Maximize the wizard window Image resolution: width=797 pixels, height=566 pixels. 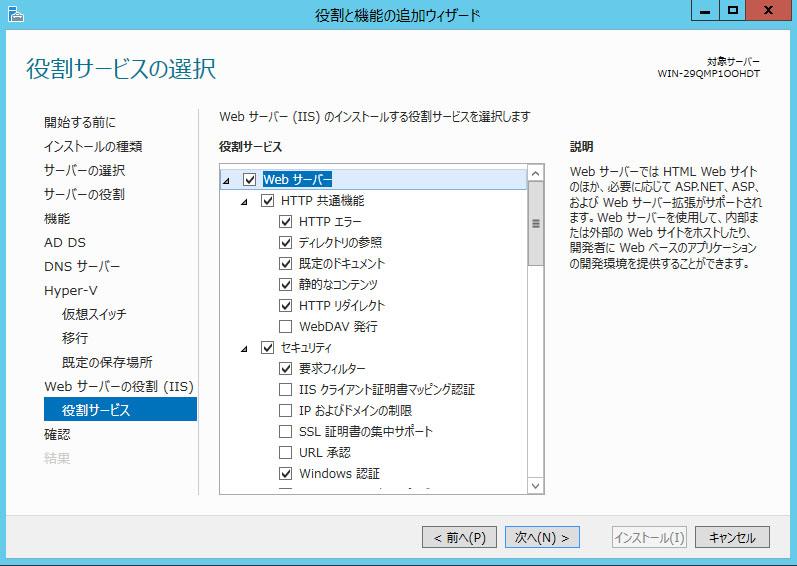click(732, 10)
